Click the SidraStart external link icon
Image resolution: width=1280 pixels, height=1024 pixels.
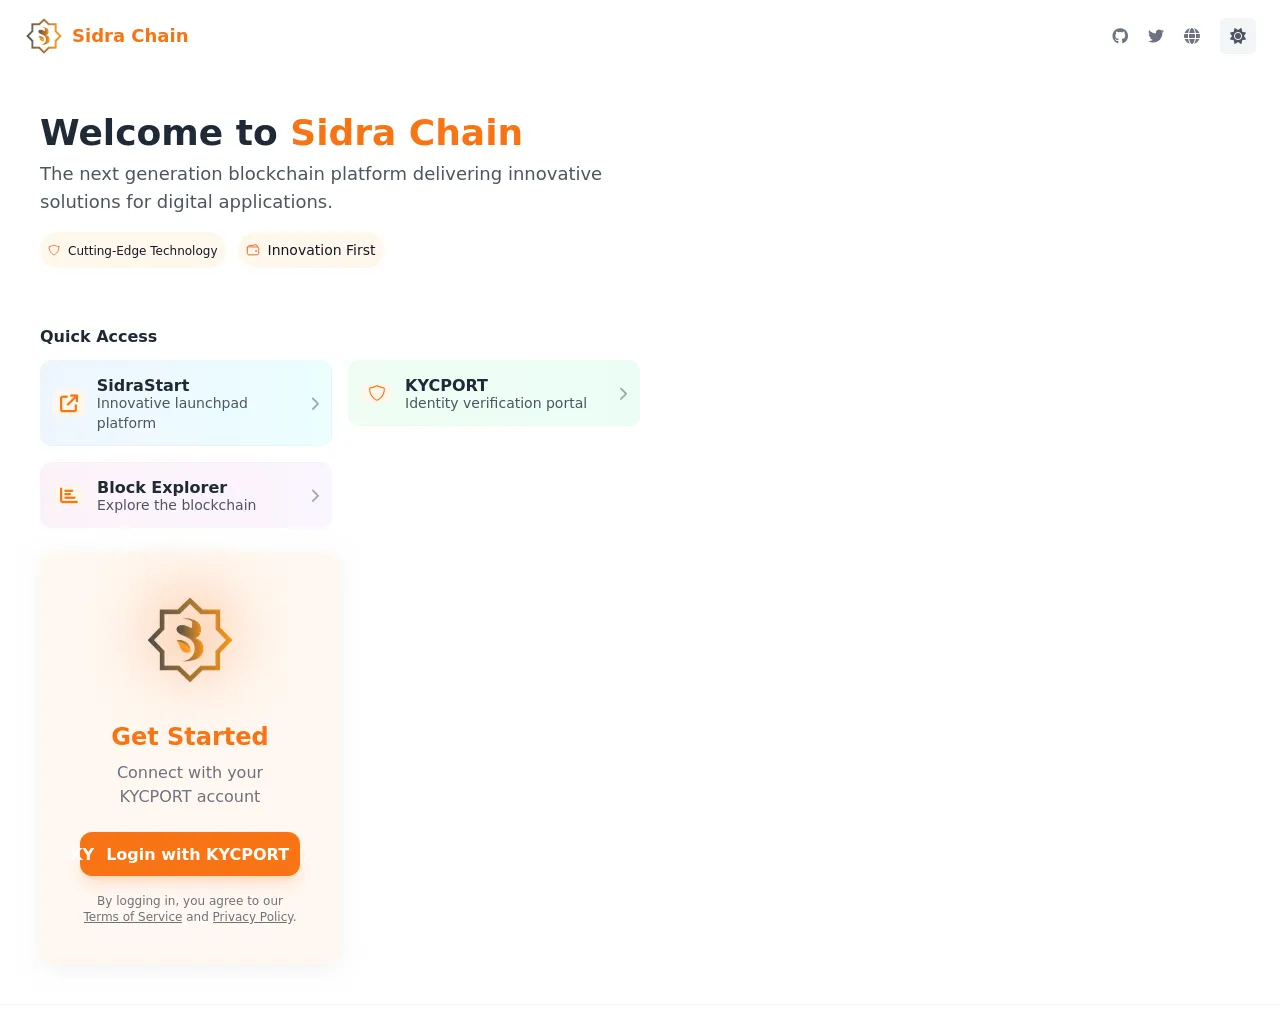tap(69, 403)
